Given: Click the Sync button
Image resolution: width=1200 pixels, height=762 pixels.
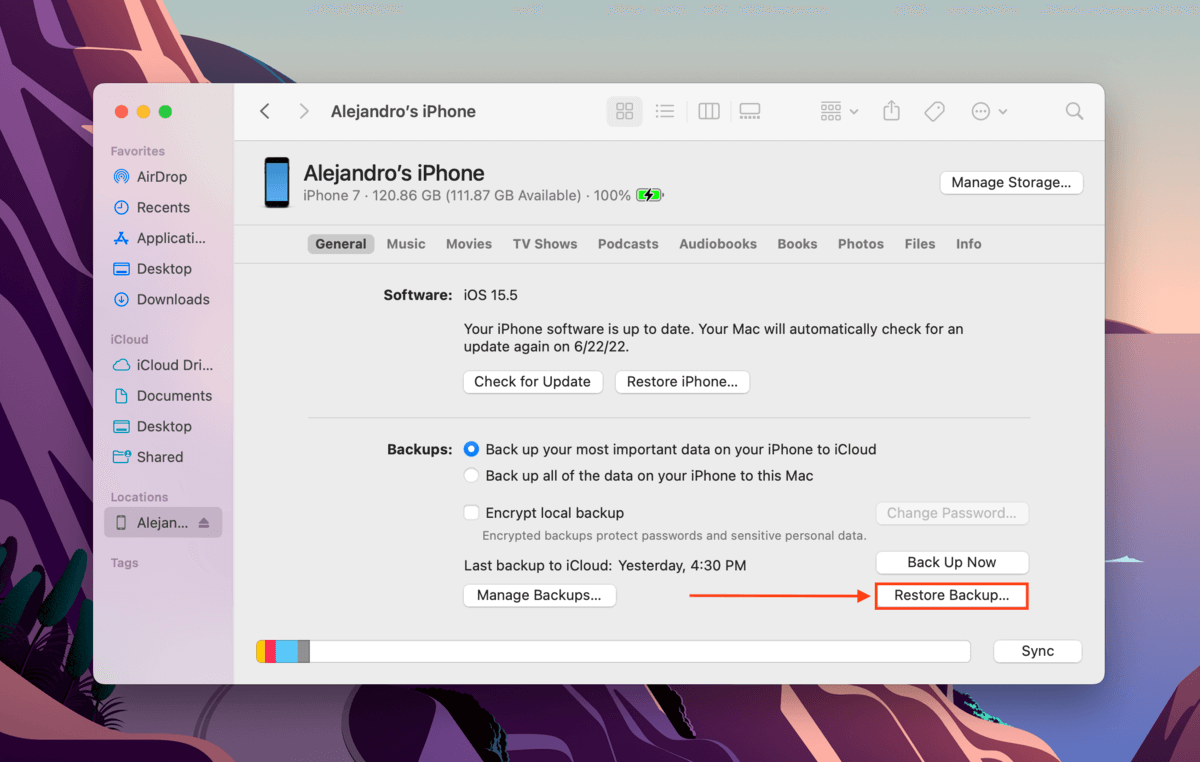Looking at the screenshot, I should coord(1038,651).
